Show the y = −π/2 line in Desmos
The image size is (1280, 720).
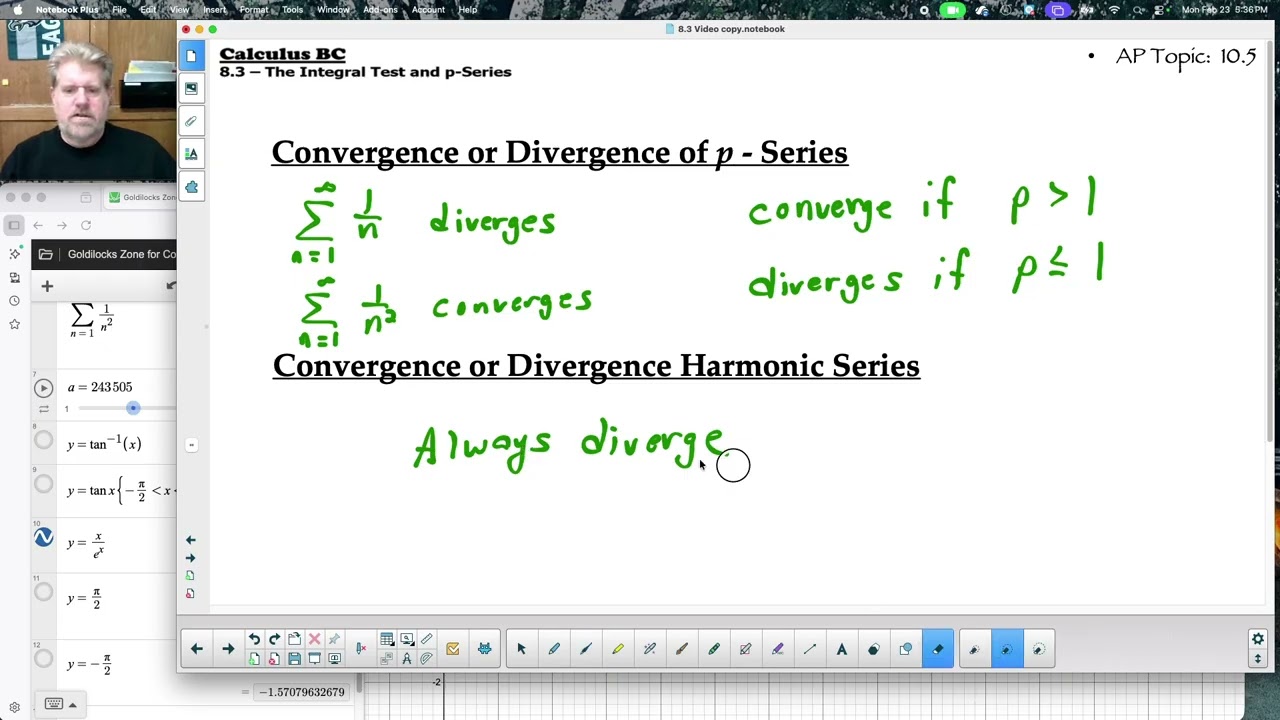[x=43, y=659]
